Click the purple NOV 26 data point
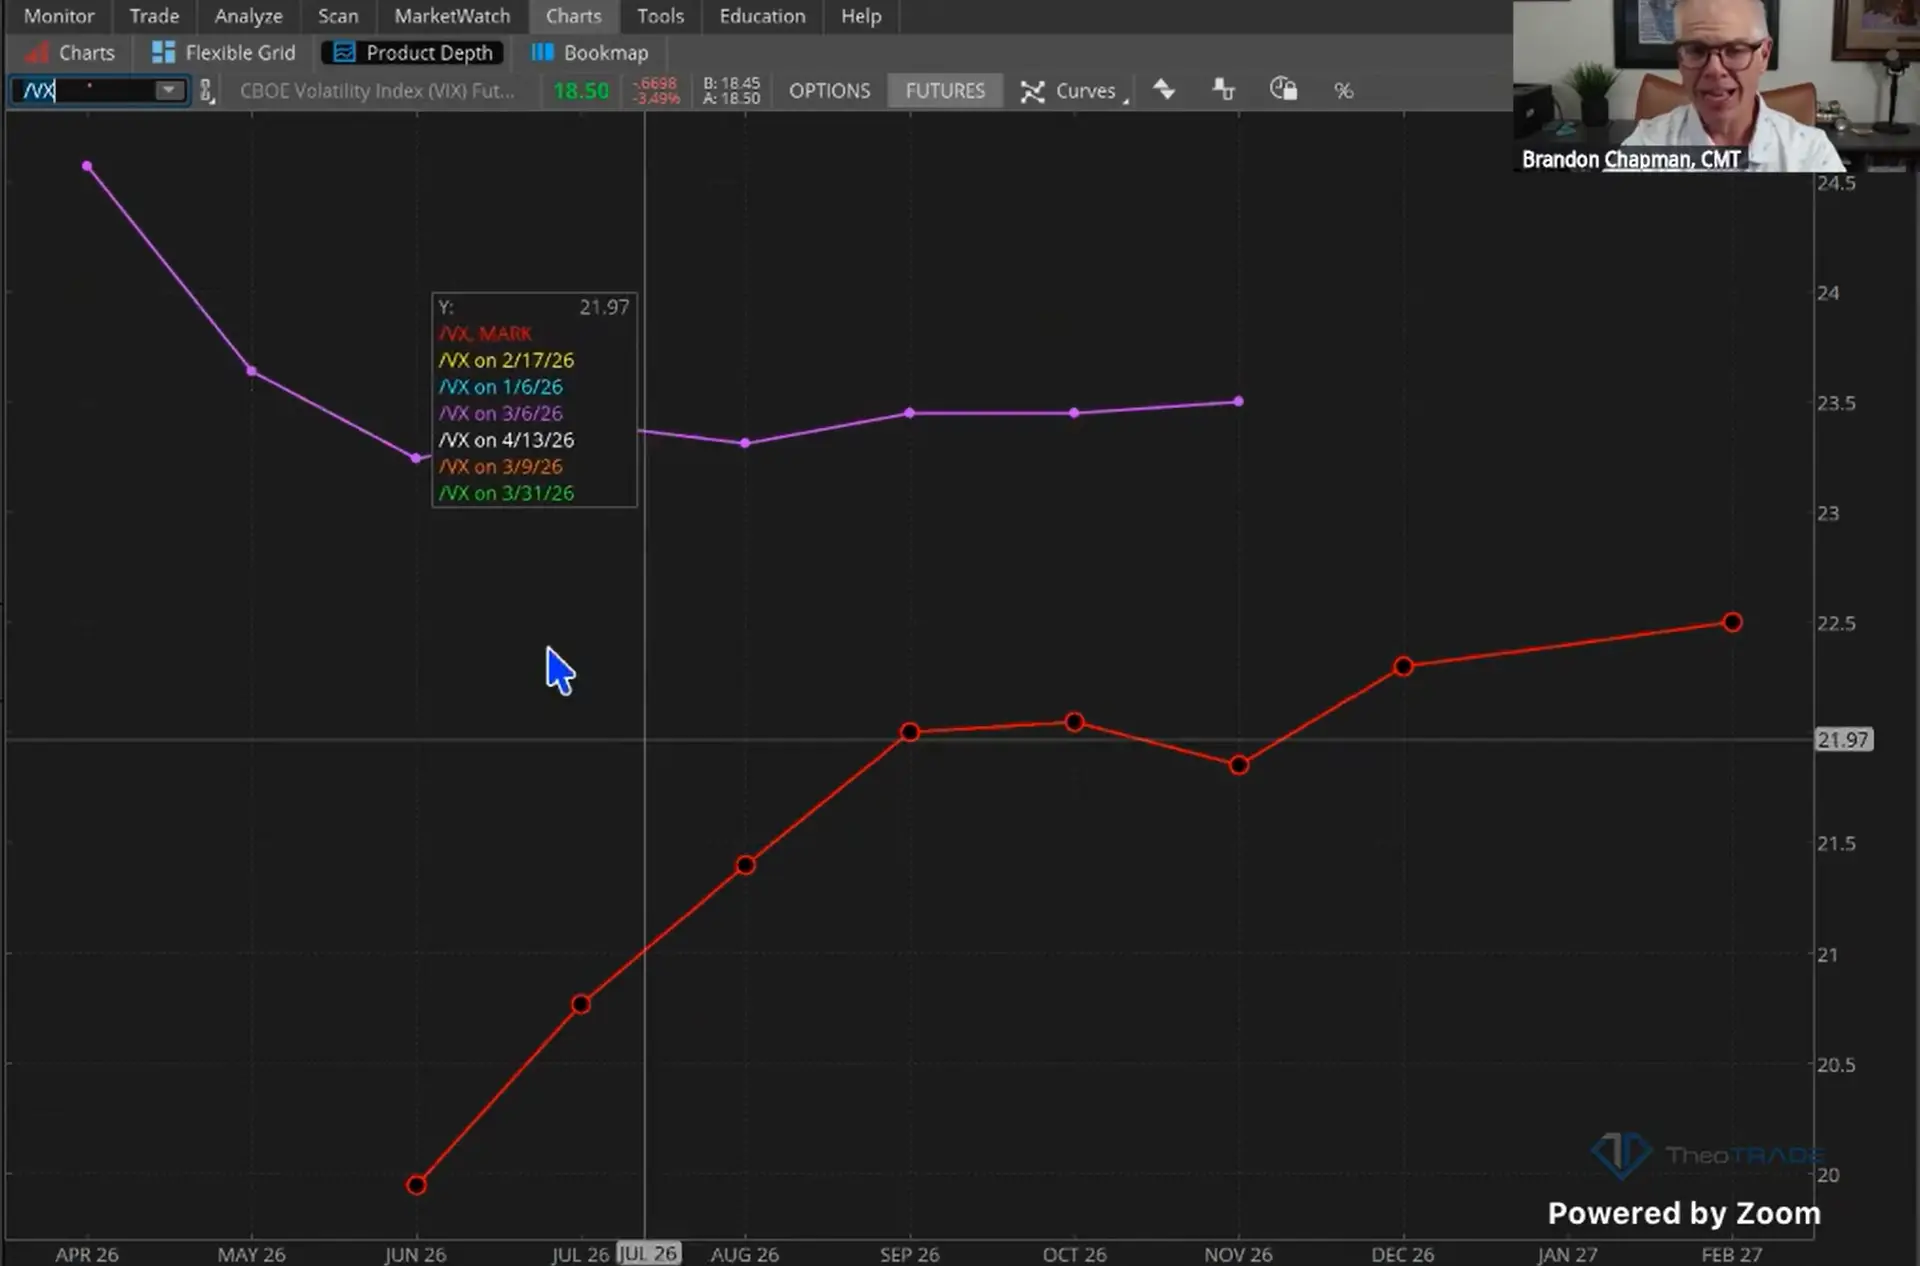This screenshot has width=1920, height=1266. click(1239, 401)
